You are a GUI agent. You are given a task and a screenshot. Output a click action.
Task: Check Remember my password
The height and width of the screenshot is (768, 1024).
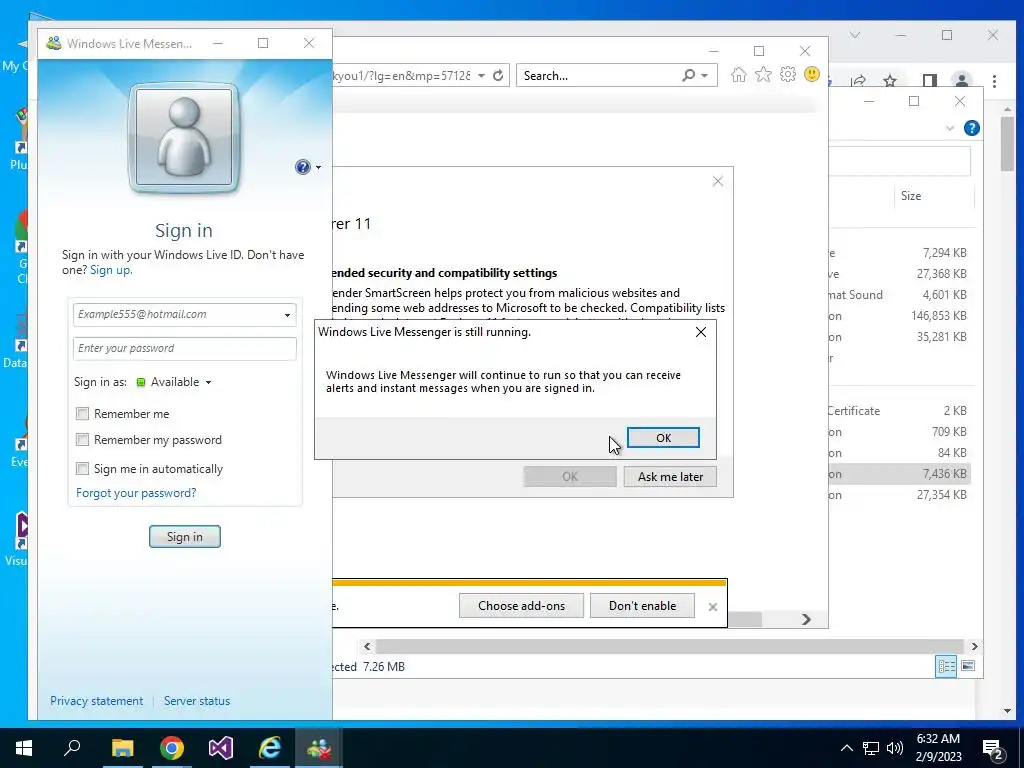click(82, 440)
